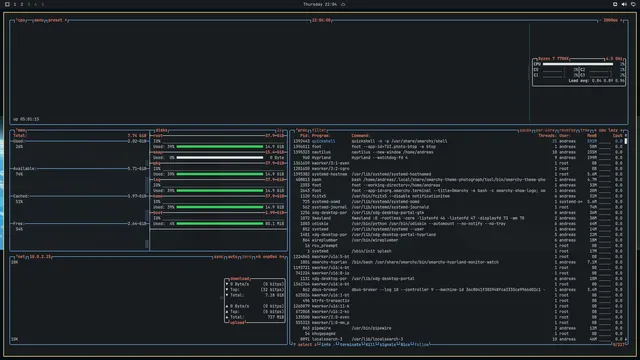Click Kill in the proc footer
The width and height of the screenshot is (640, 360).
370,344
